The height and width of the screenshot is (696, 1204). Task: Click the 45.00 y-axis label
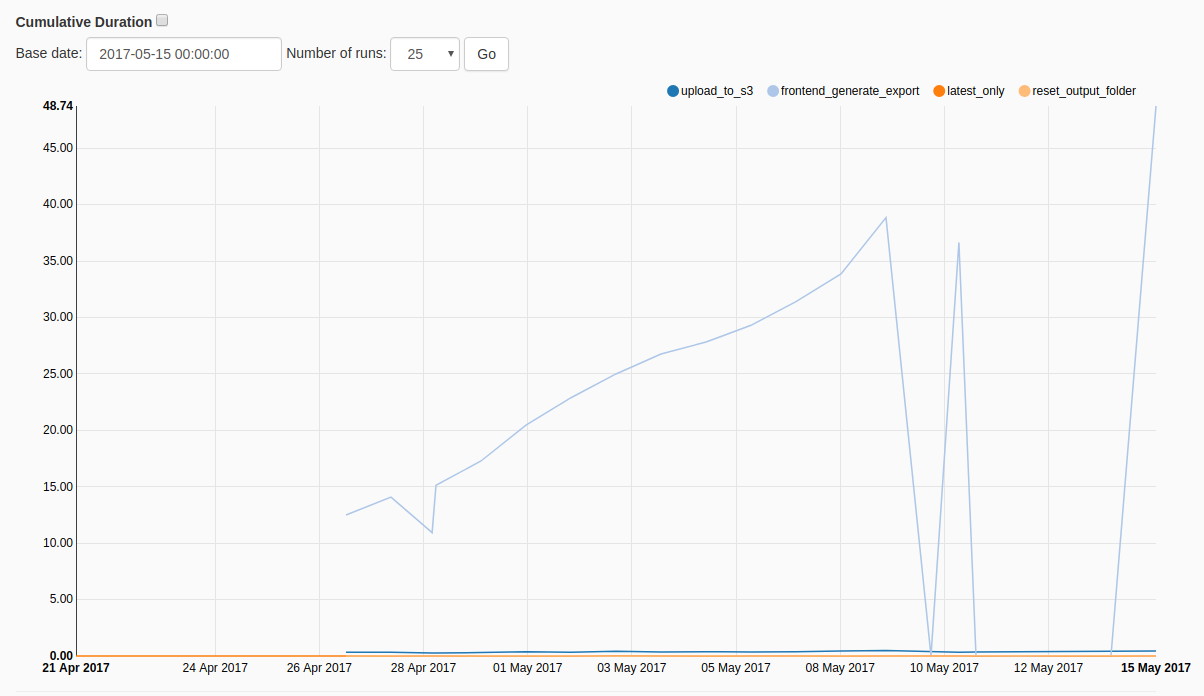tap(58, 148)
